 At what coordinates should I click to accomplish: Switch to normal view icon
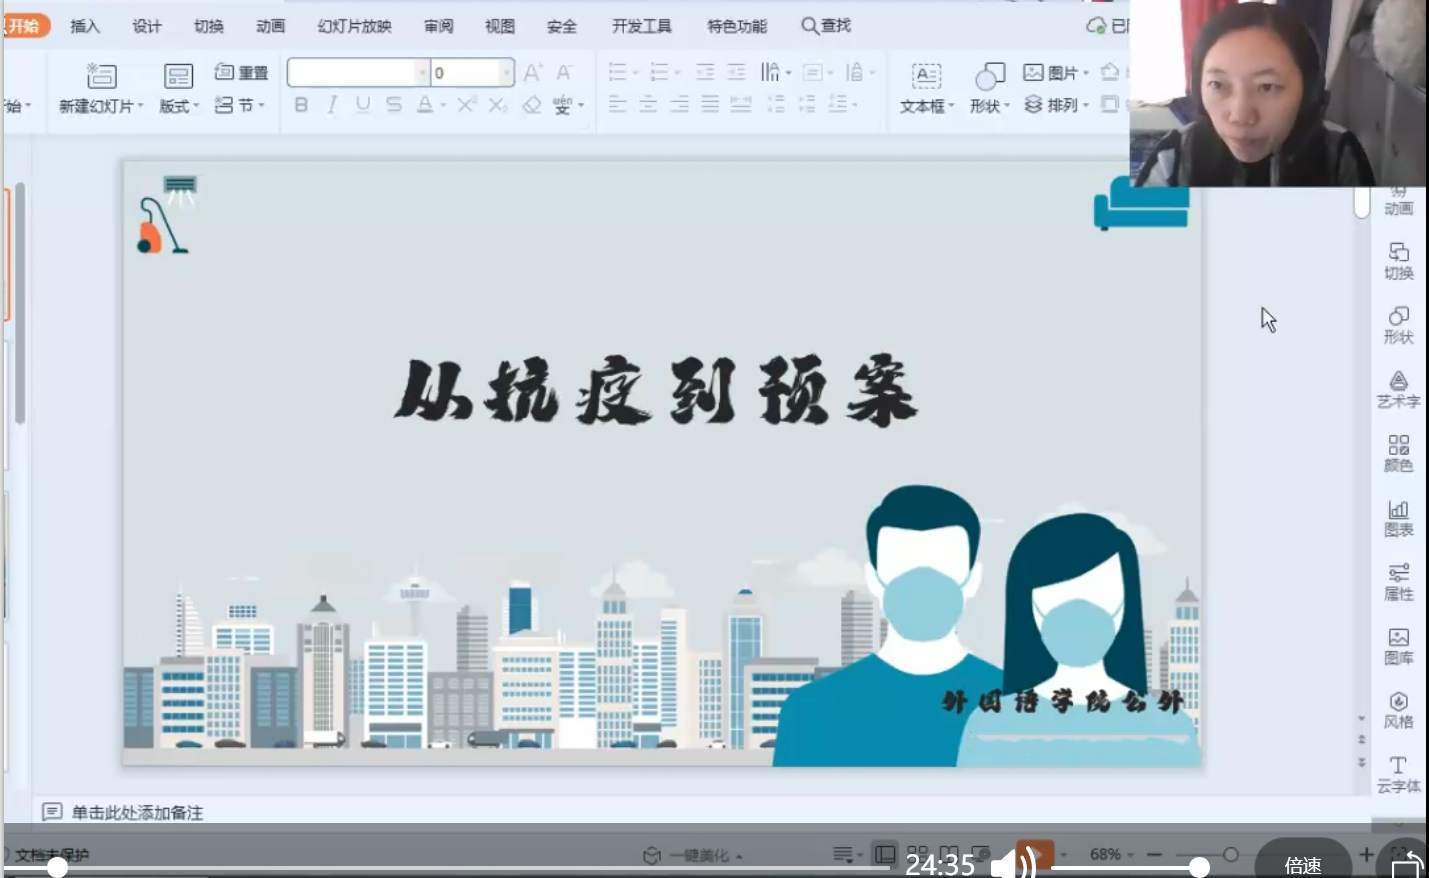(x=884, y=854)
